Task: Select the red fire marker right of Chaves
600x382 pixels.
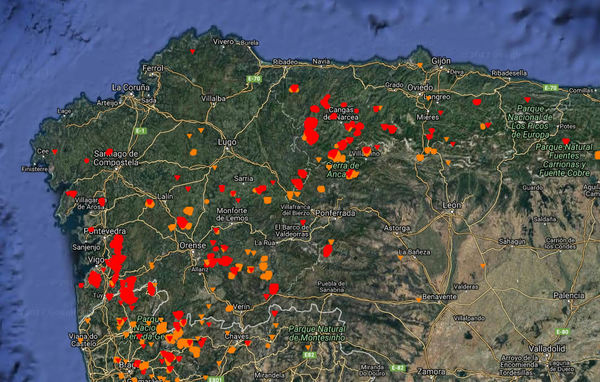Action: pyautogui.click(x=248, y=343)
